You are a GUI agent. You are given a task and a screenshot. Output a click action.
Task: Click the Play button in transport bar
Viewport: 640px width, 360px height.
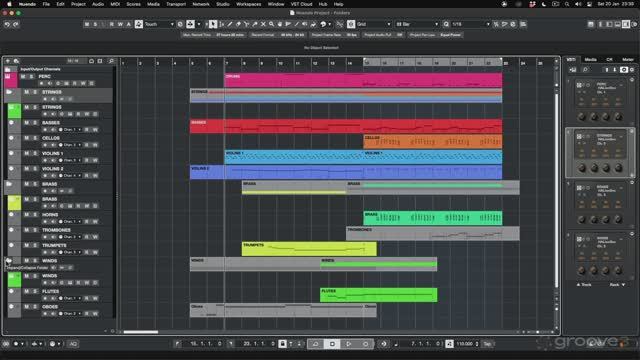pyautogui.click(x=349, y=344)
